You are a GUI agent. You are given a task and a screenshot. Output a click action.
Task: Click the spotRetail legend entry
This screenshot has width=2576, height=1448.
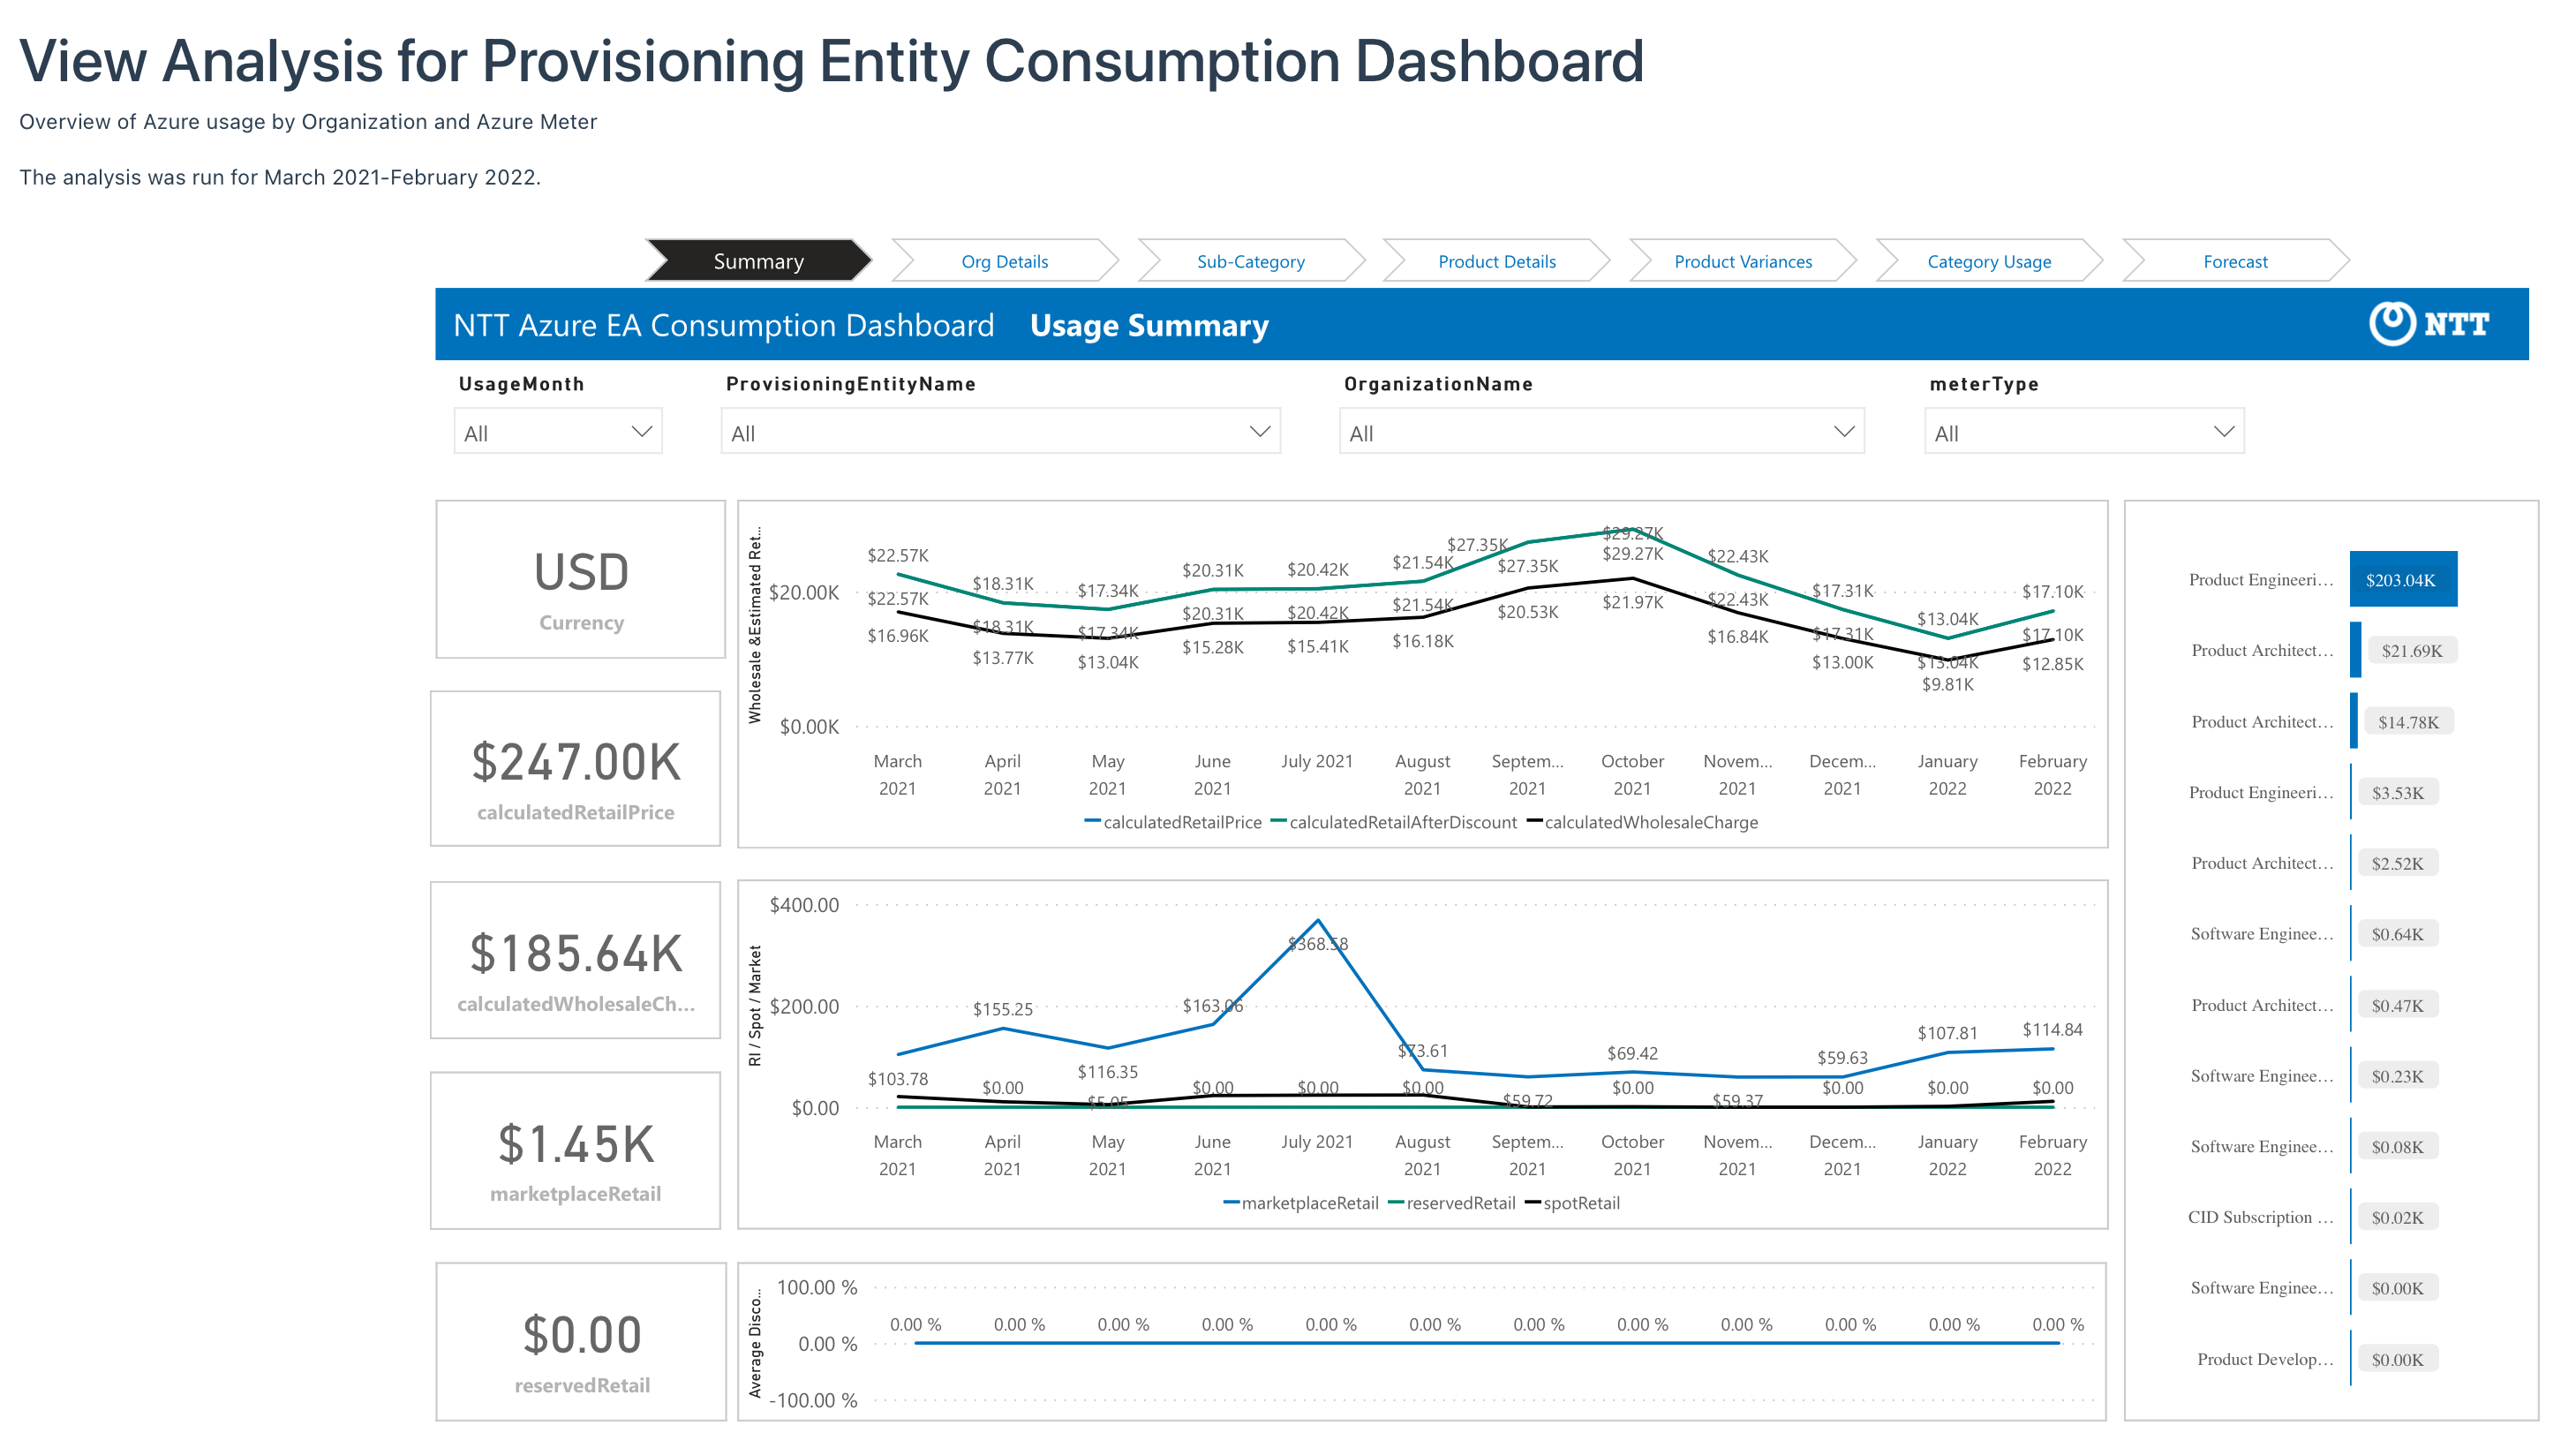[x=1572, y=1203]
